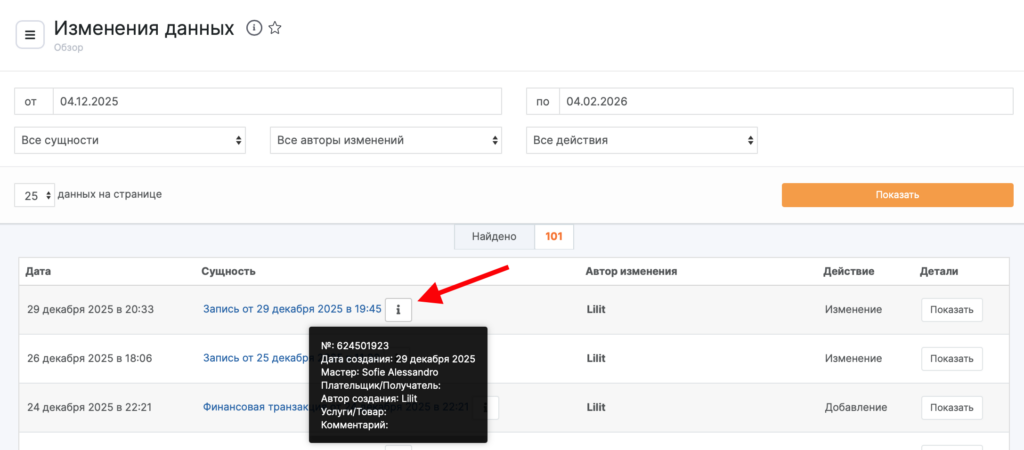Expand the Все действия filter
Screen dimensions: 1024x450
(642, 141)
